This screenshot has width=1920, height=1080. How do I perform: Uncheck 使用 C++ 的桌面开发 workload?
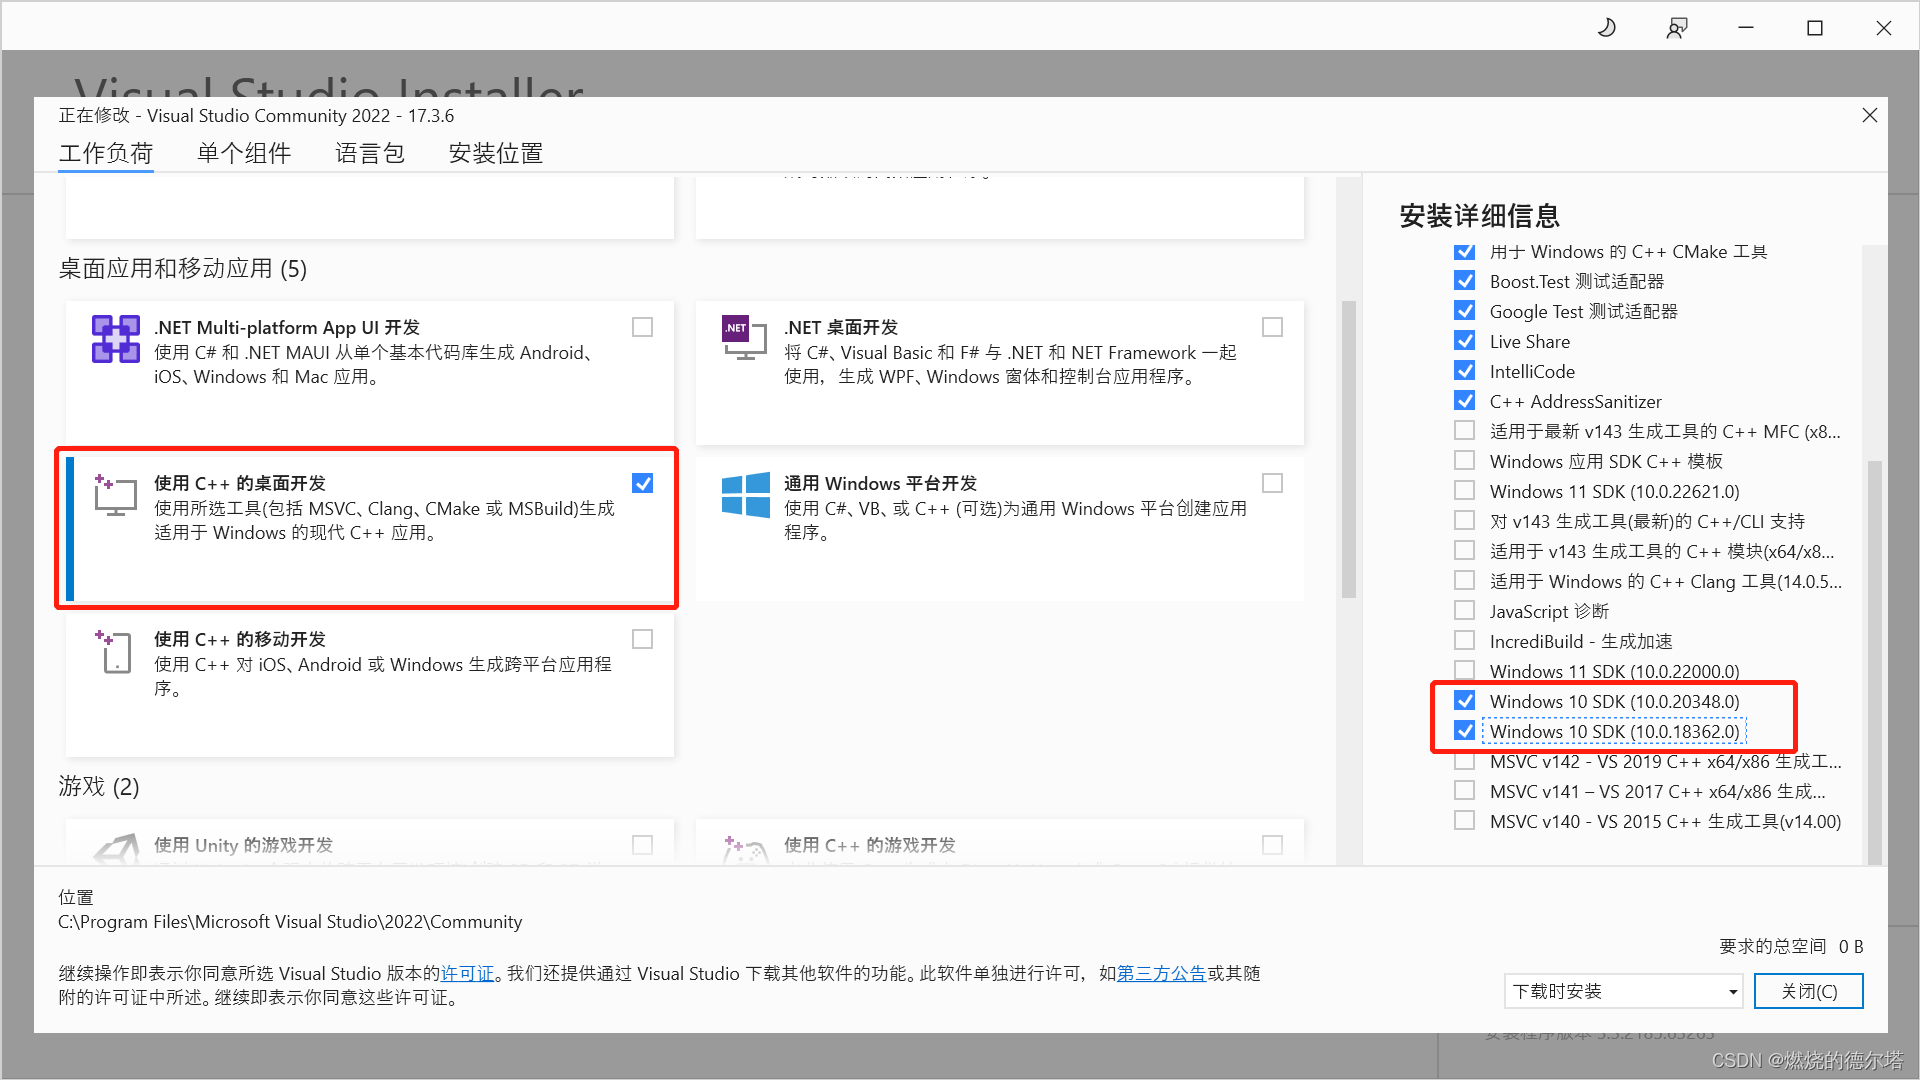[x=643, y=484]
